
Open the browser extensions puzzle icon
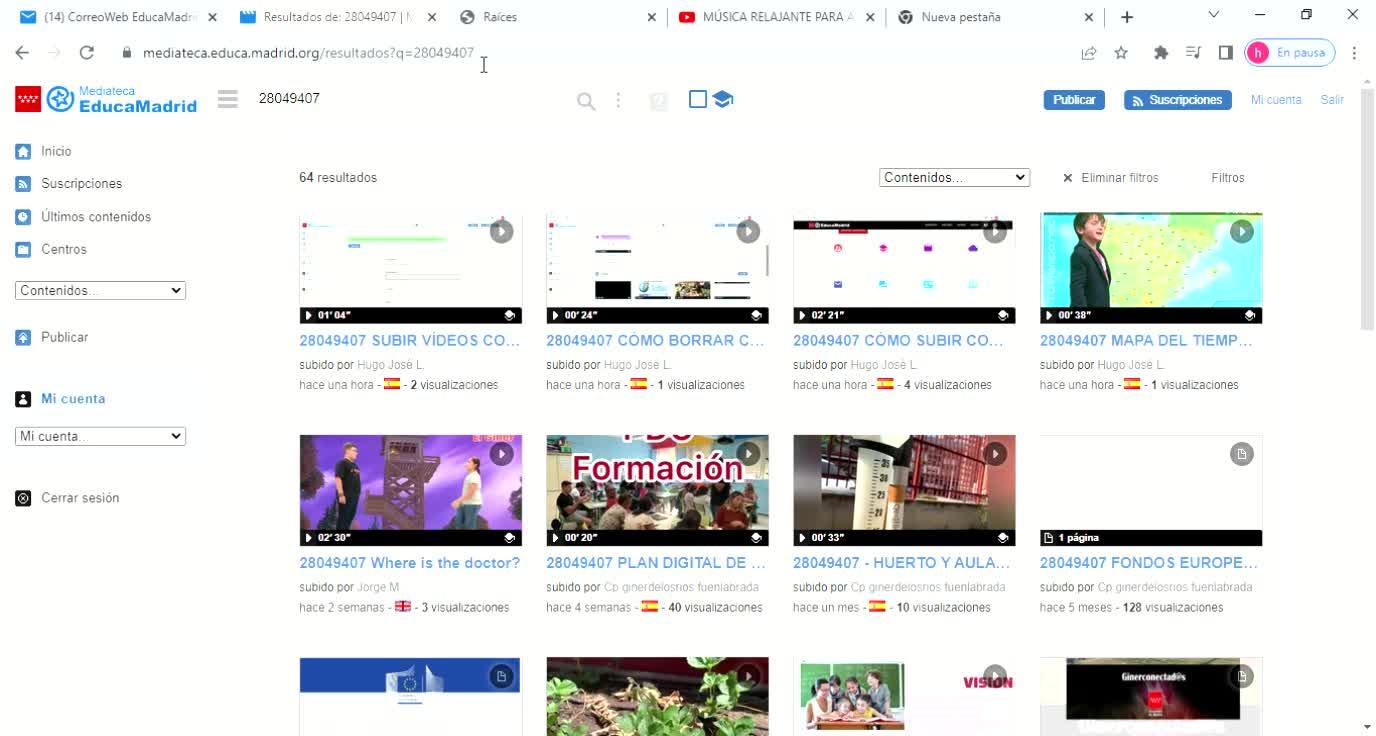pyautogui.click(x=1161, y=53)
